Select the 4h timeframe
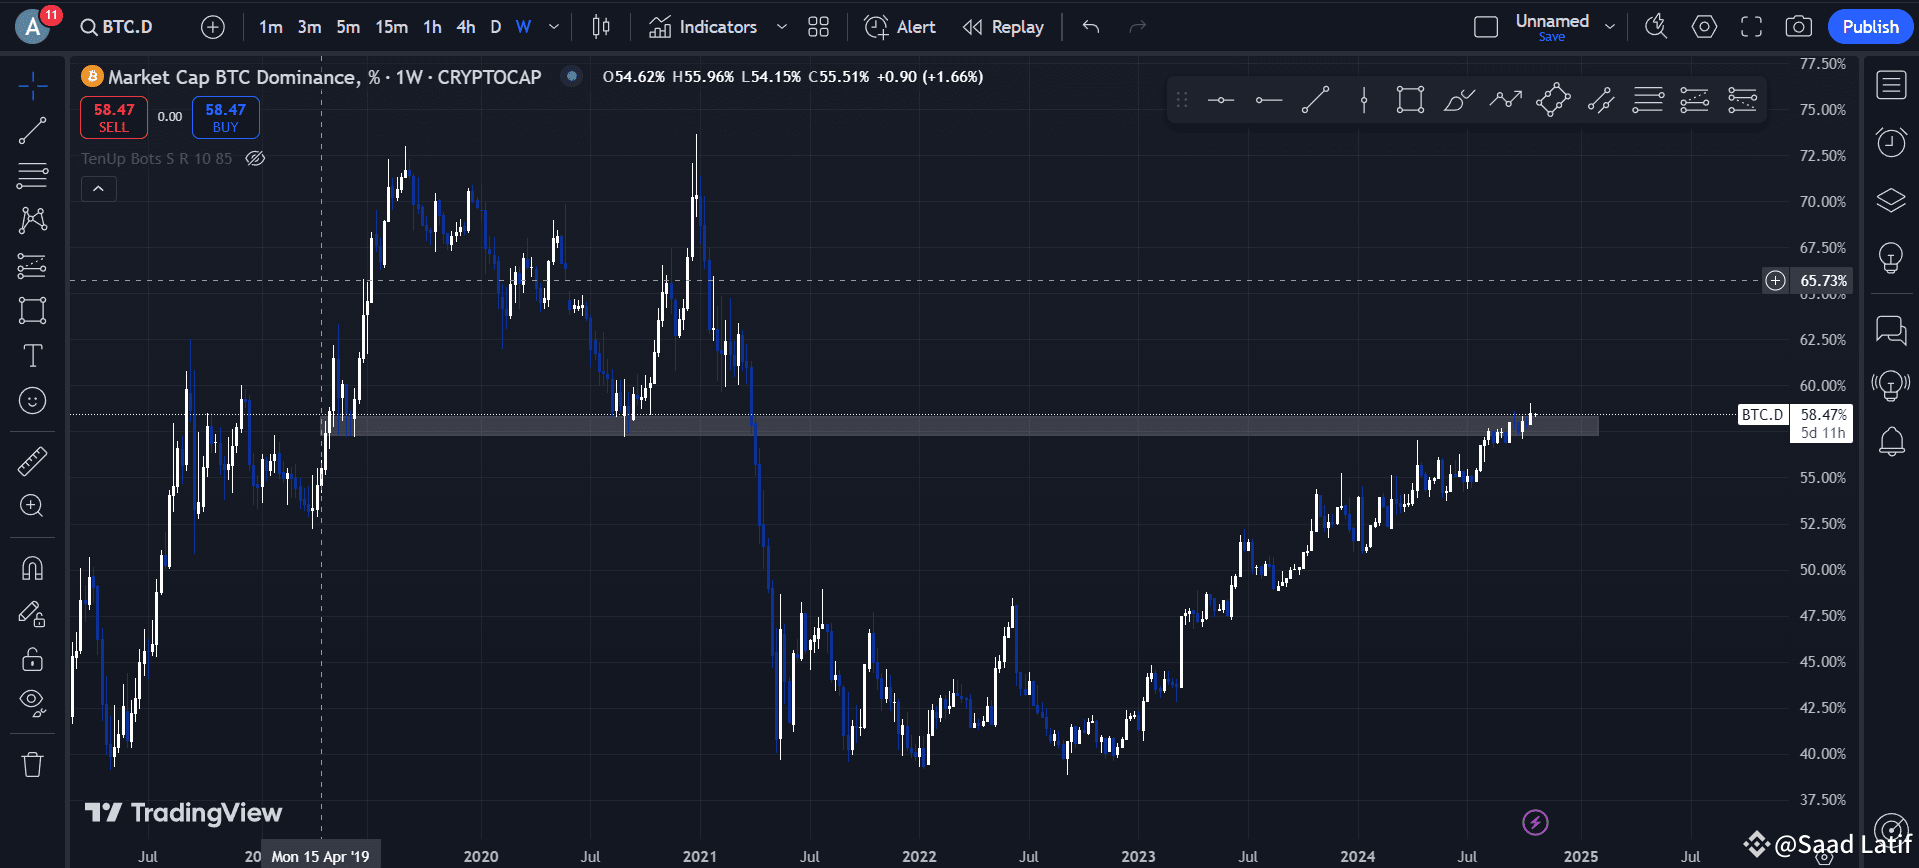The width and height of the screenshot is (1919, 868). tap(466, 27)
